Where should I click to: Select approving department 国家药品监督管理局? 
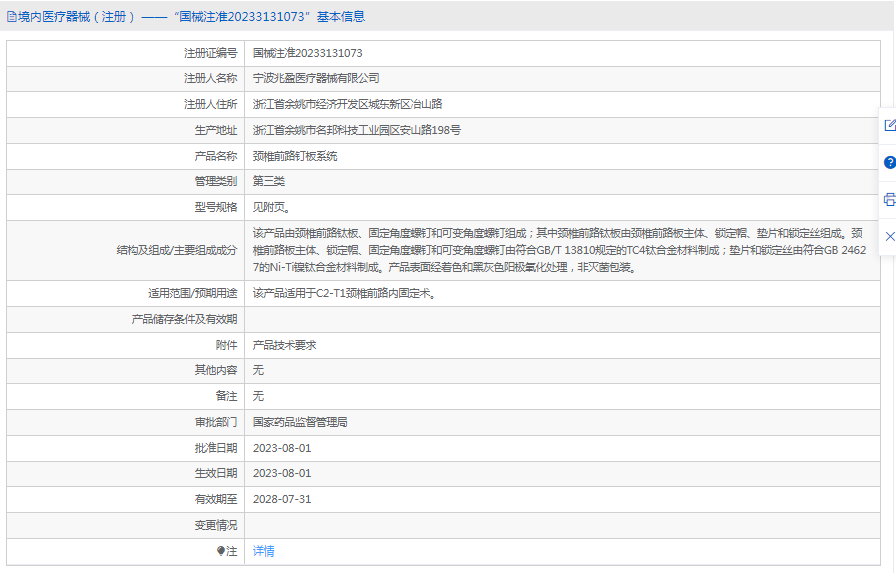point(300,422)
